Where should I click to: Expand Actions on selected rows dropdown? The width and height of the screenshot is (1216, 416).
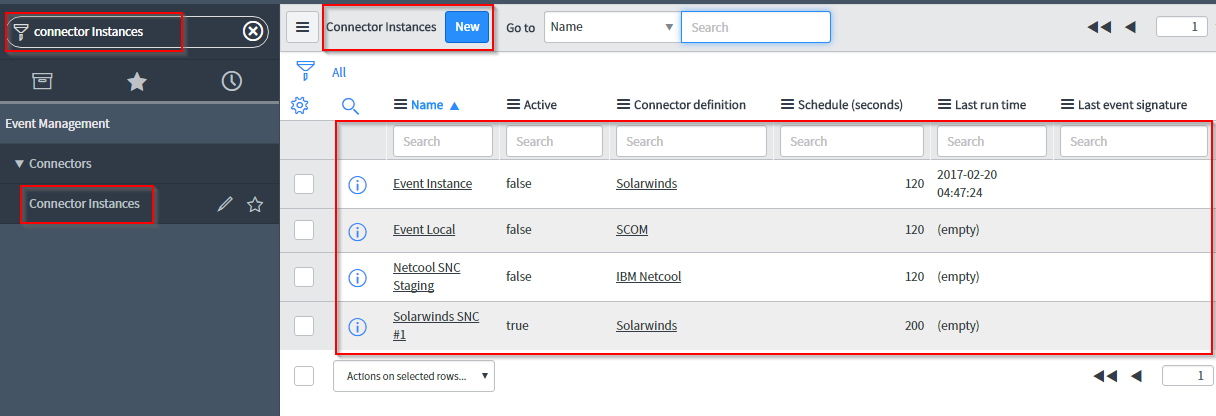point(414,376)
